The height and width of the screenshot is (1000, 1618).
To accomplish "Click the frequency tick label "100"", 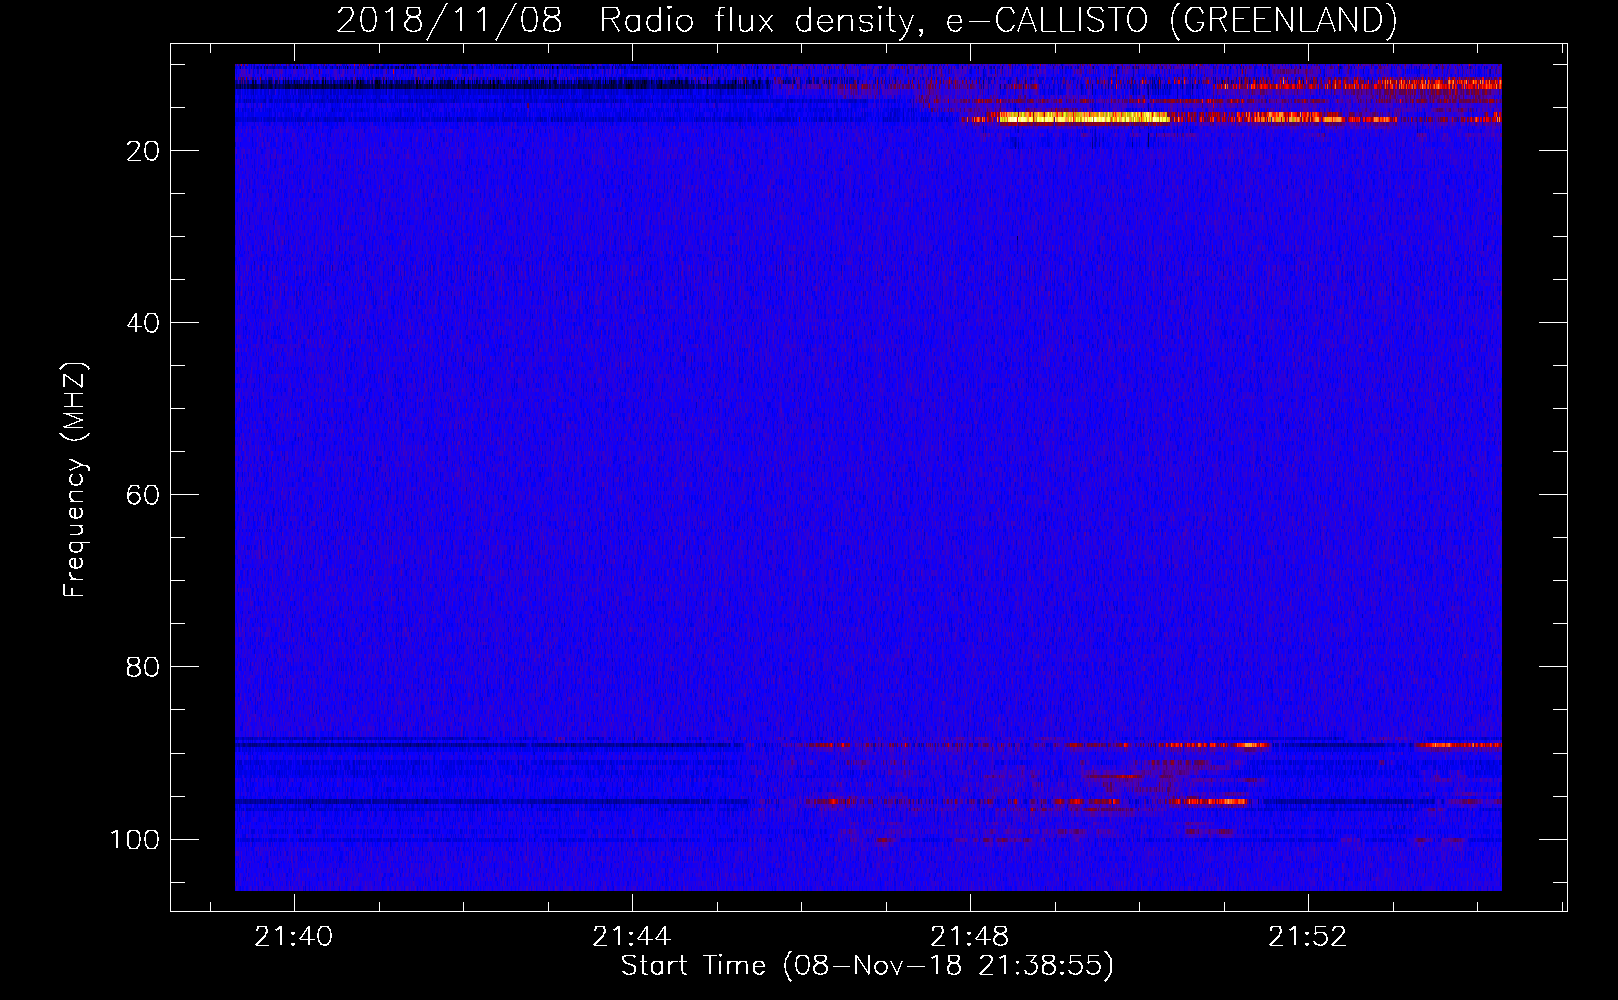I will (x=135, y=839).
